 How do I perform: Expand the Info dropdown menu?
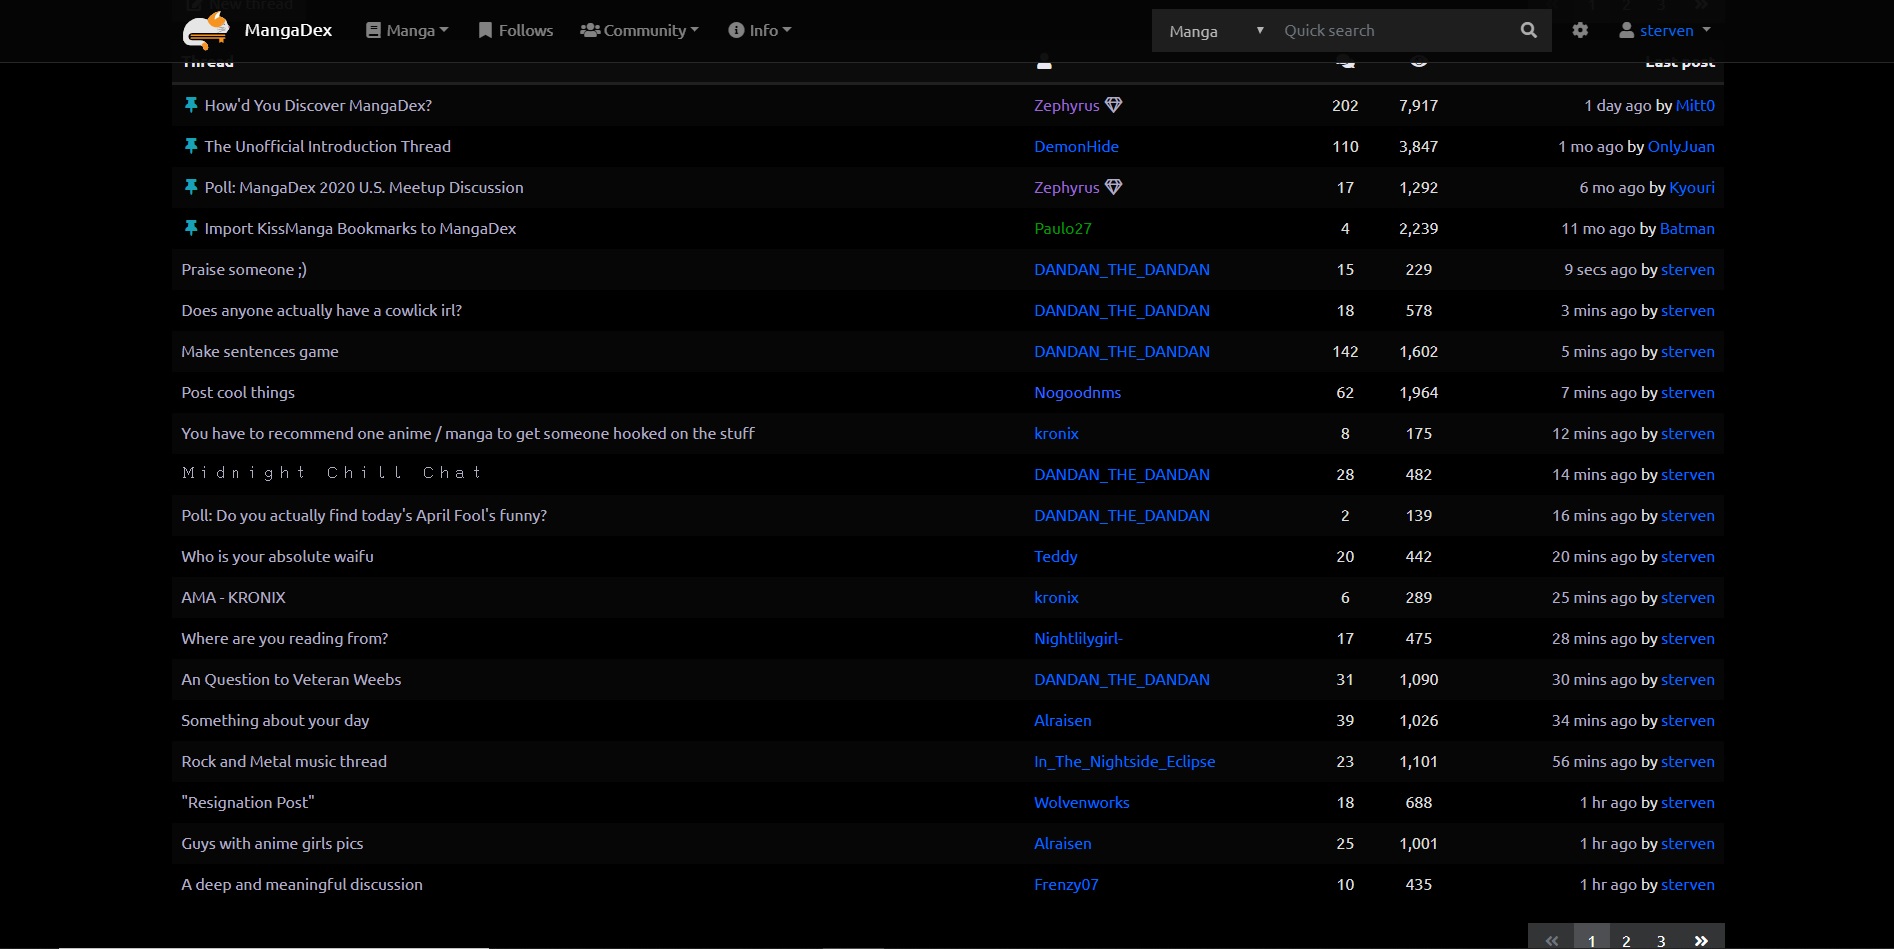tap(760, 30)
